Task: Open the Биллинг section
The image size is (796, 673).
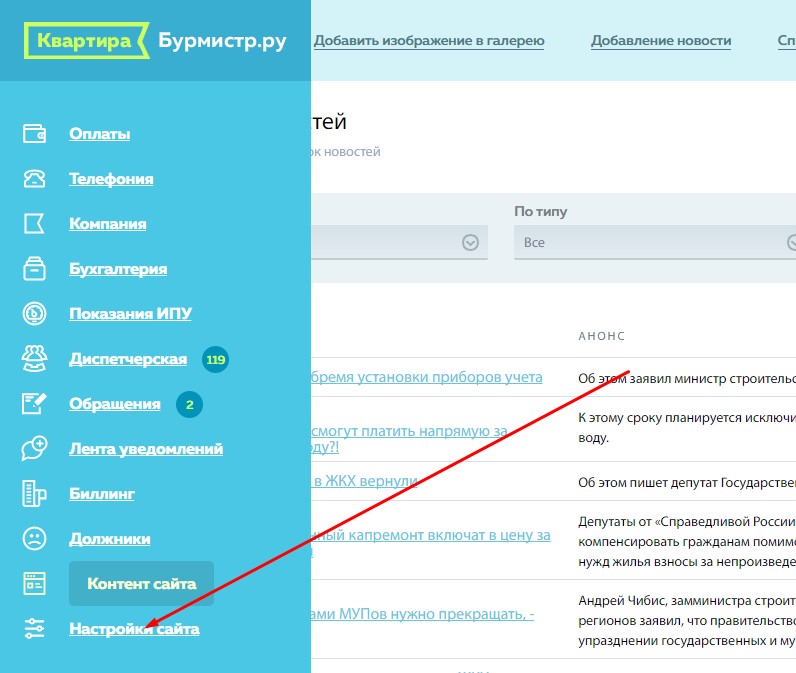Action: tap(102, 493)
